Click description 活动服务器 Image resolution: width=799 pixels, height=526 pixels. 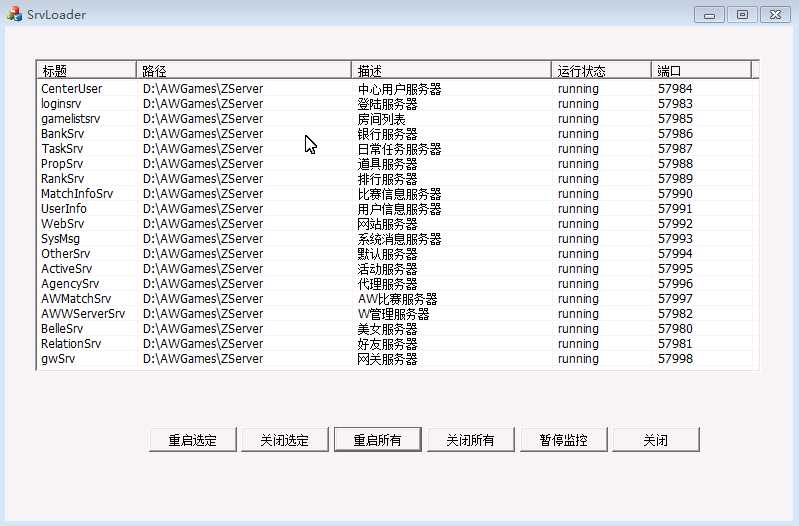coord(387,269)
